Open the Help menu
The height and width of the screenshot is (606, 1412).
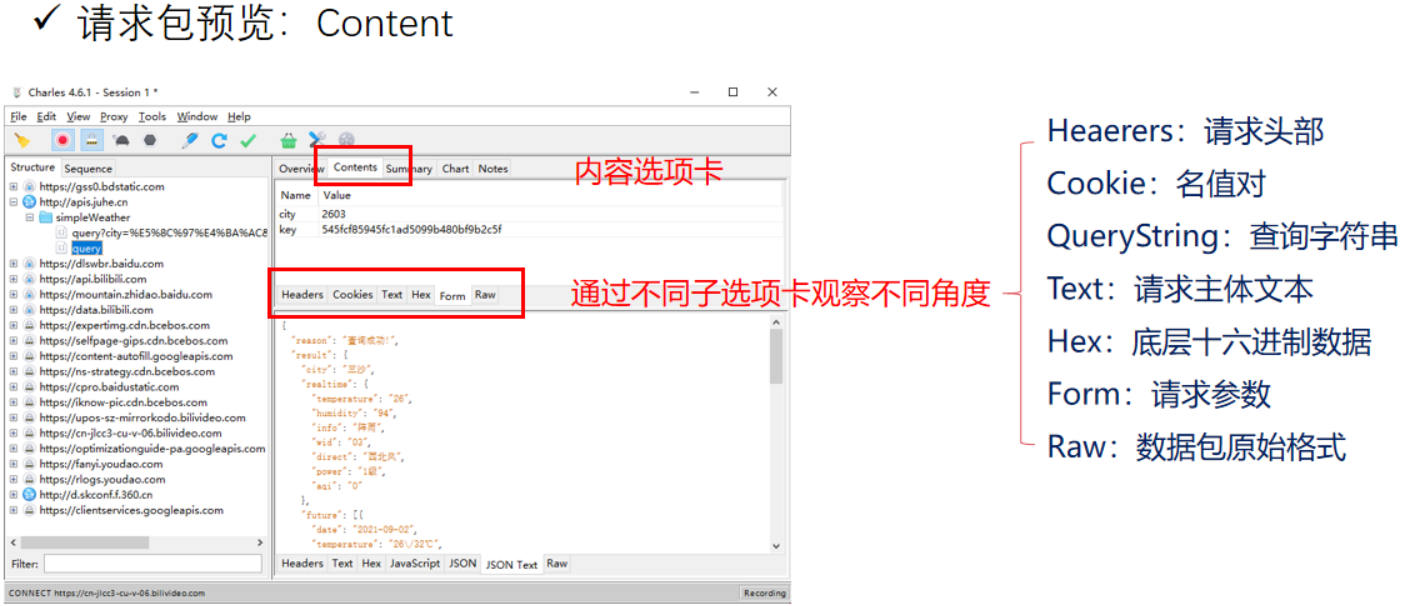(x=239, y=117)
